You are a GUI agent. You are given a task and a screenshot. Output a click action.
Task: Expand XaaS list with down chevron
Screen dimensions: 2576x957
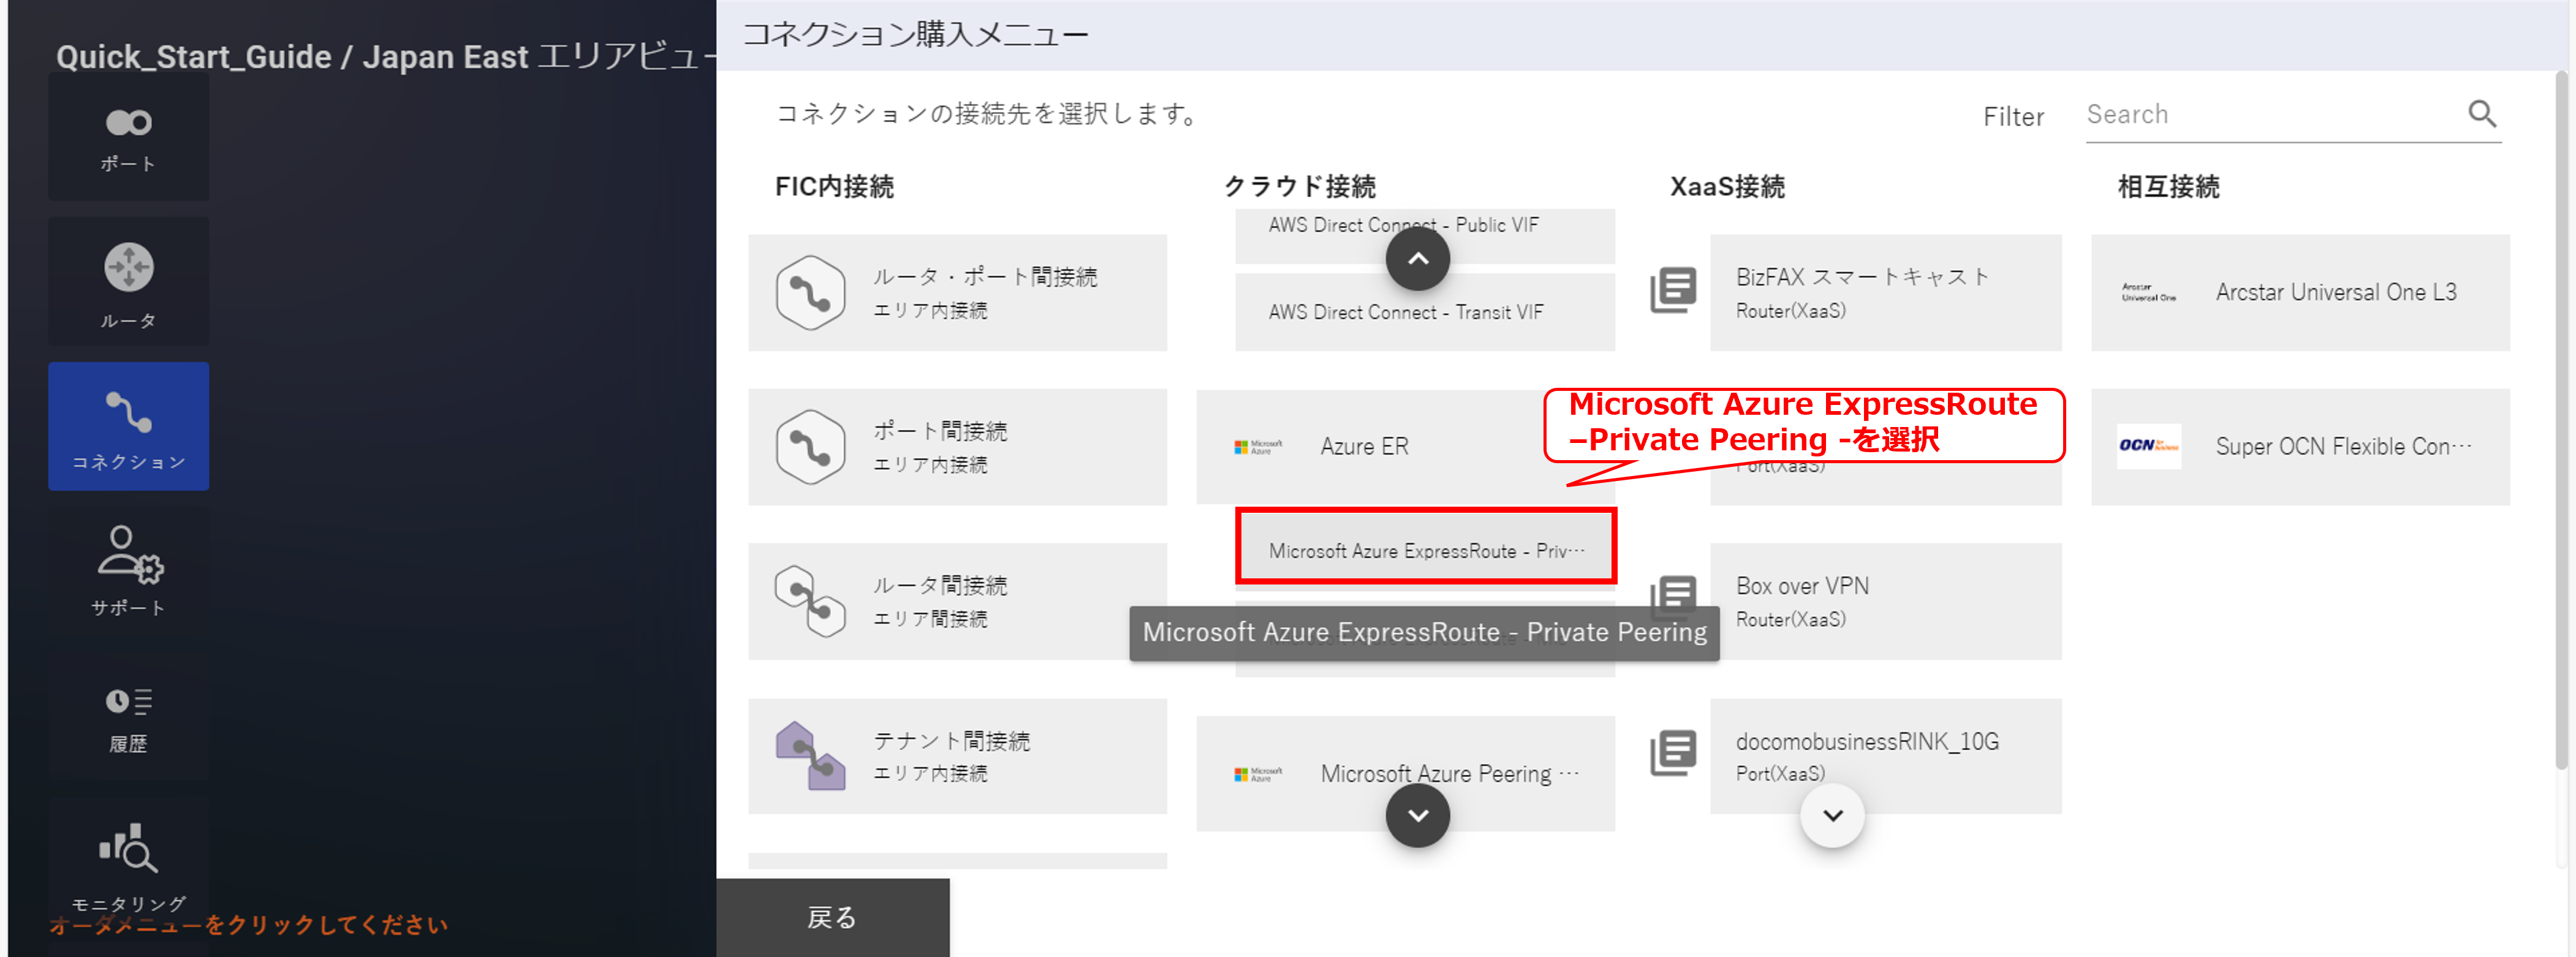click(1832, 816)
